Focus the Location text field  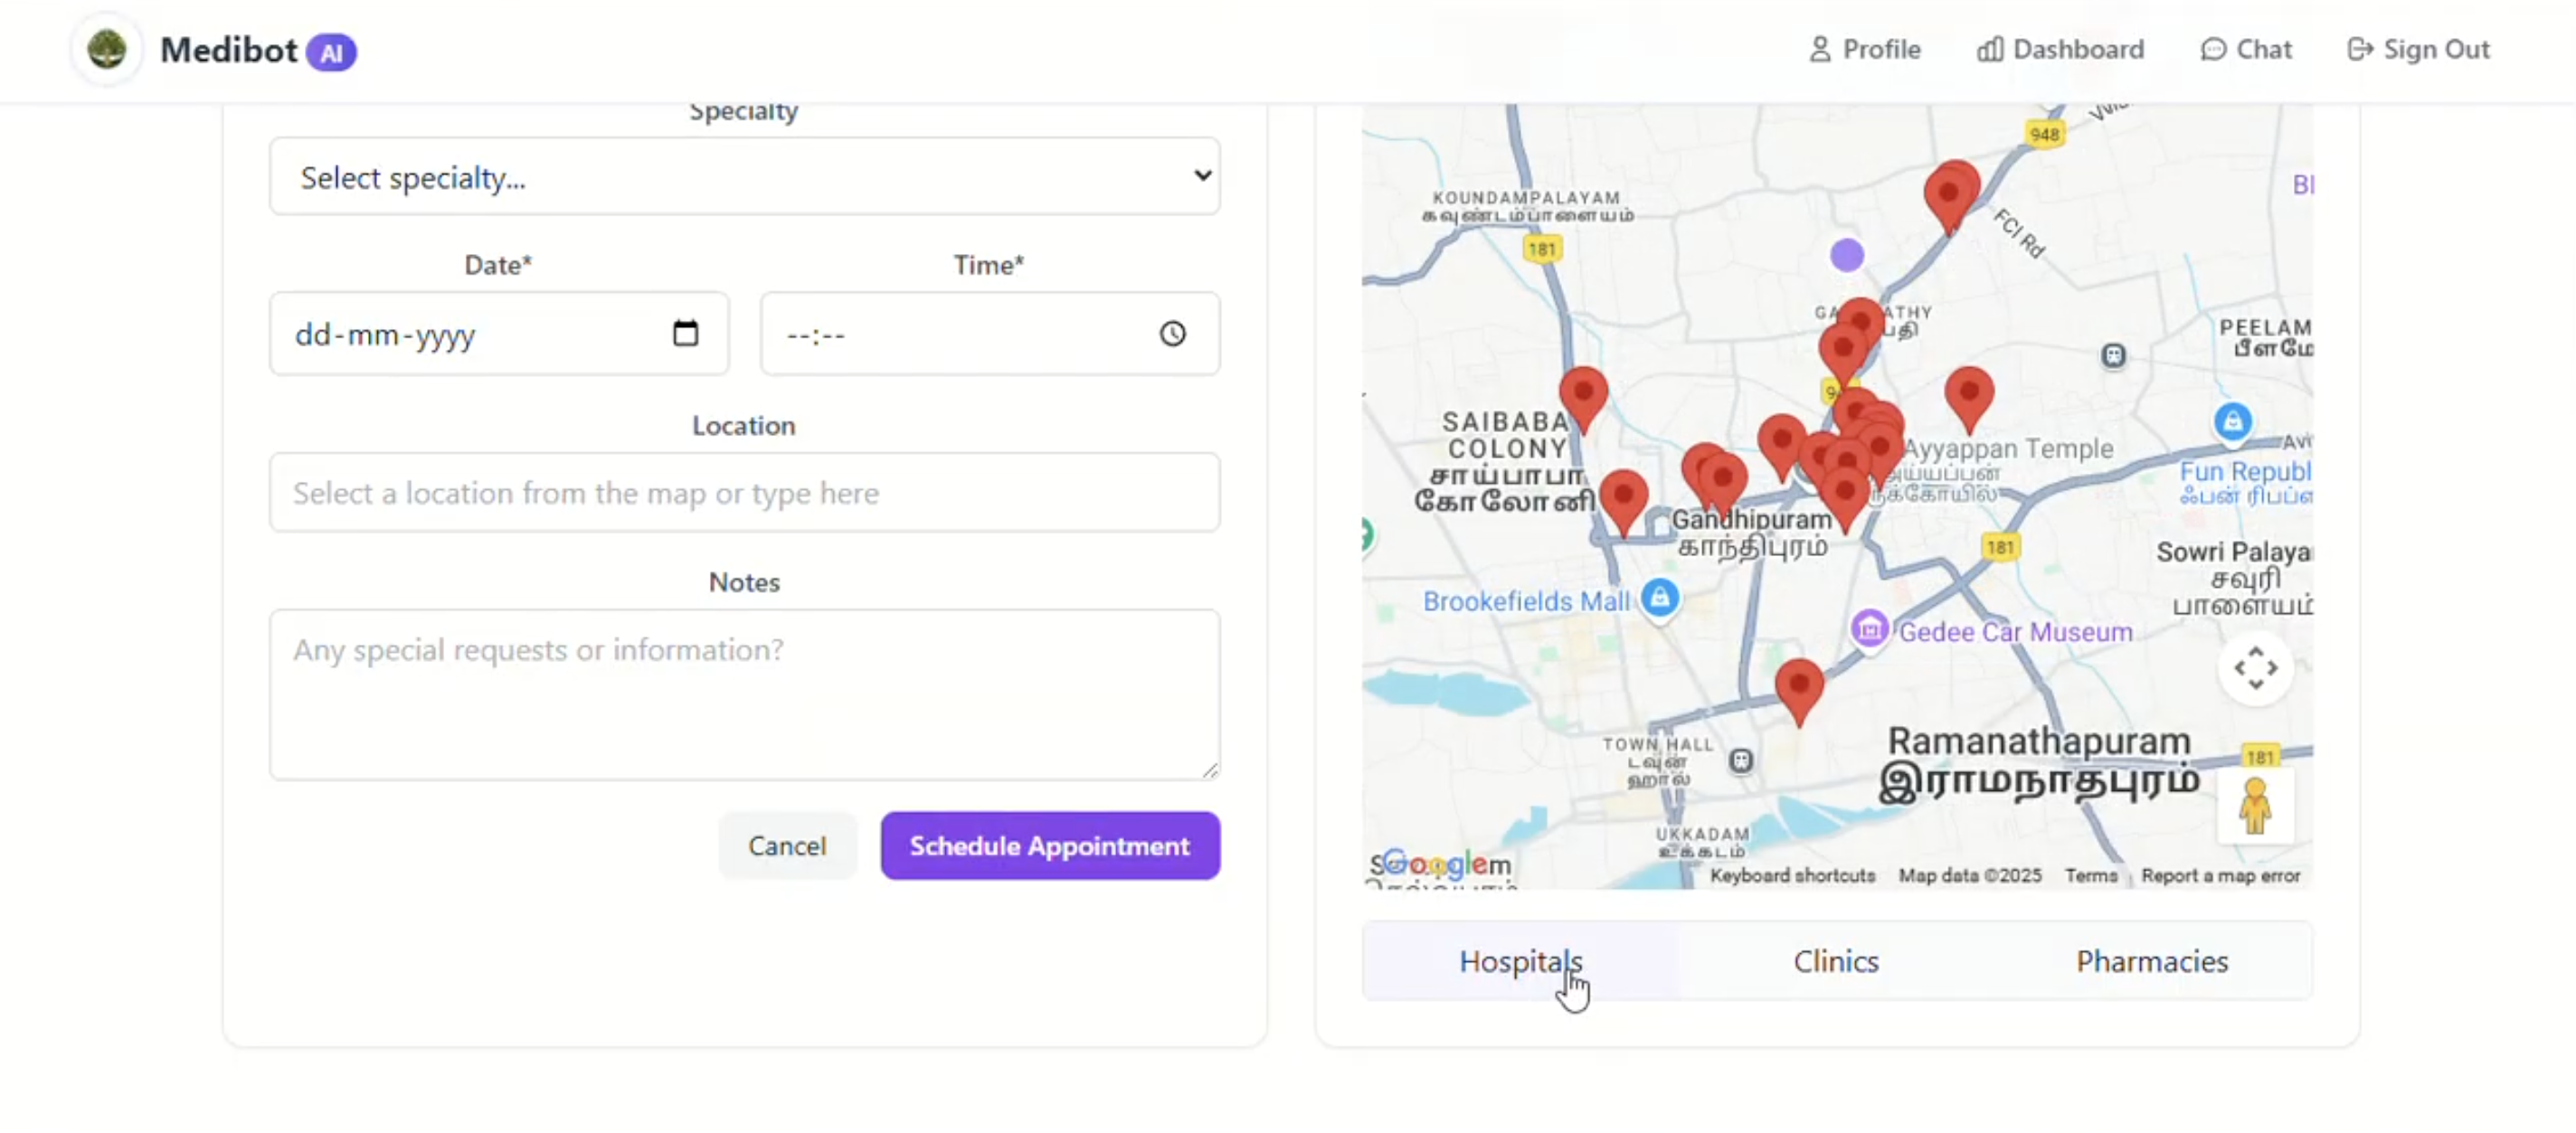tap(744, 493)
